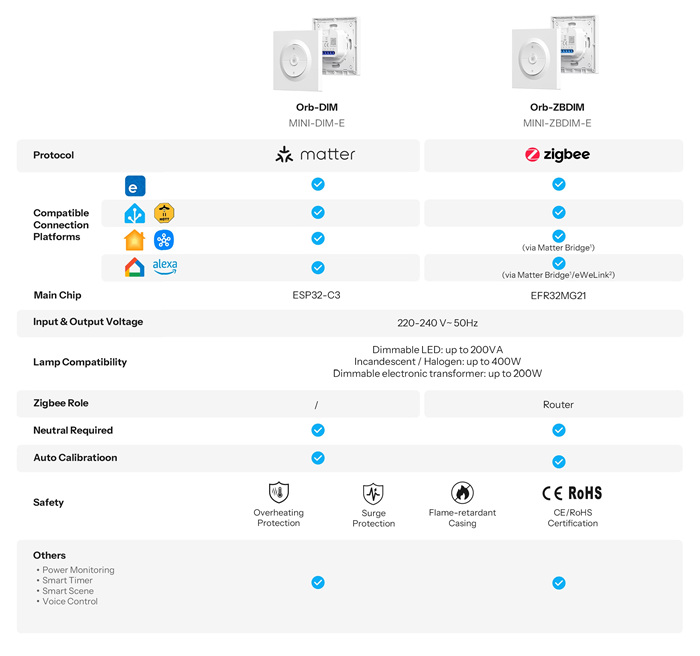Click Orb-ZBDIM Auto Calibration checkmark
Viewport: 700px width, 656px height.
[x=559, y=461]
